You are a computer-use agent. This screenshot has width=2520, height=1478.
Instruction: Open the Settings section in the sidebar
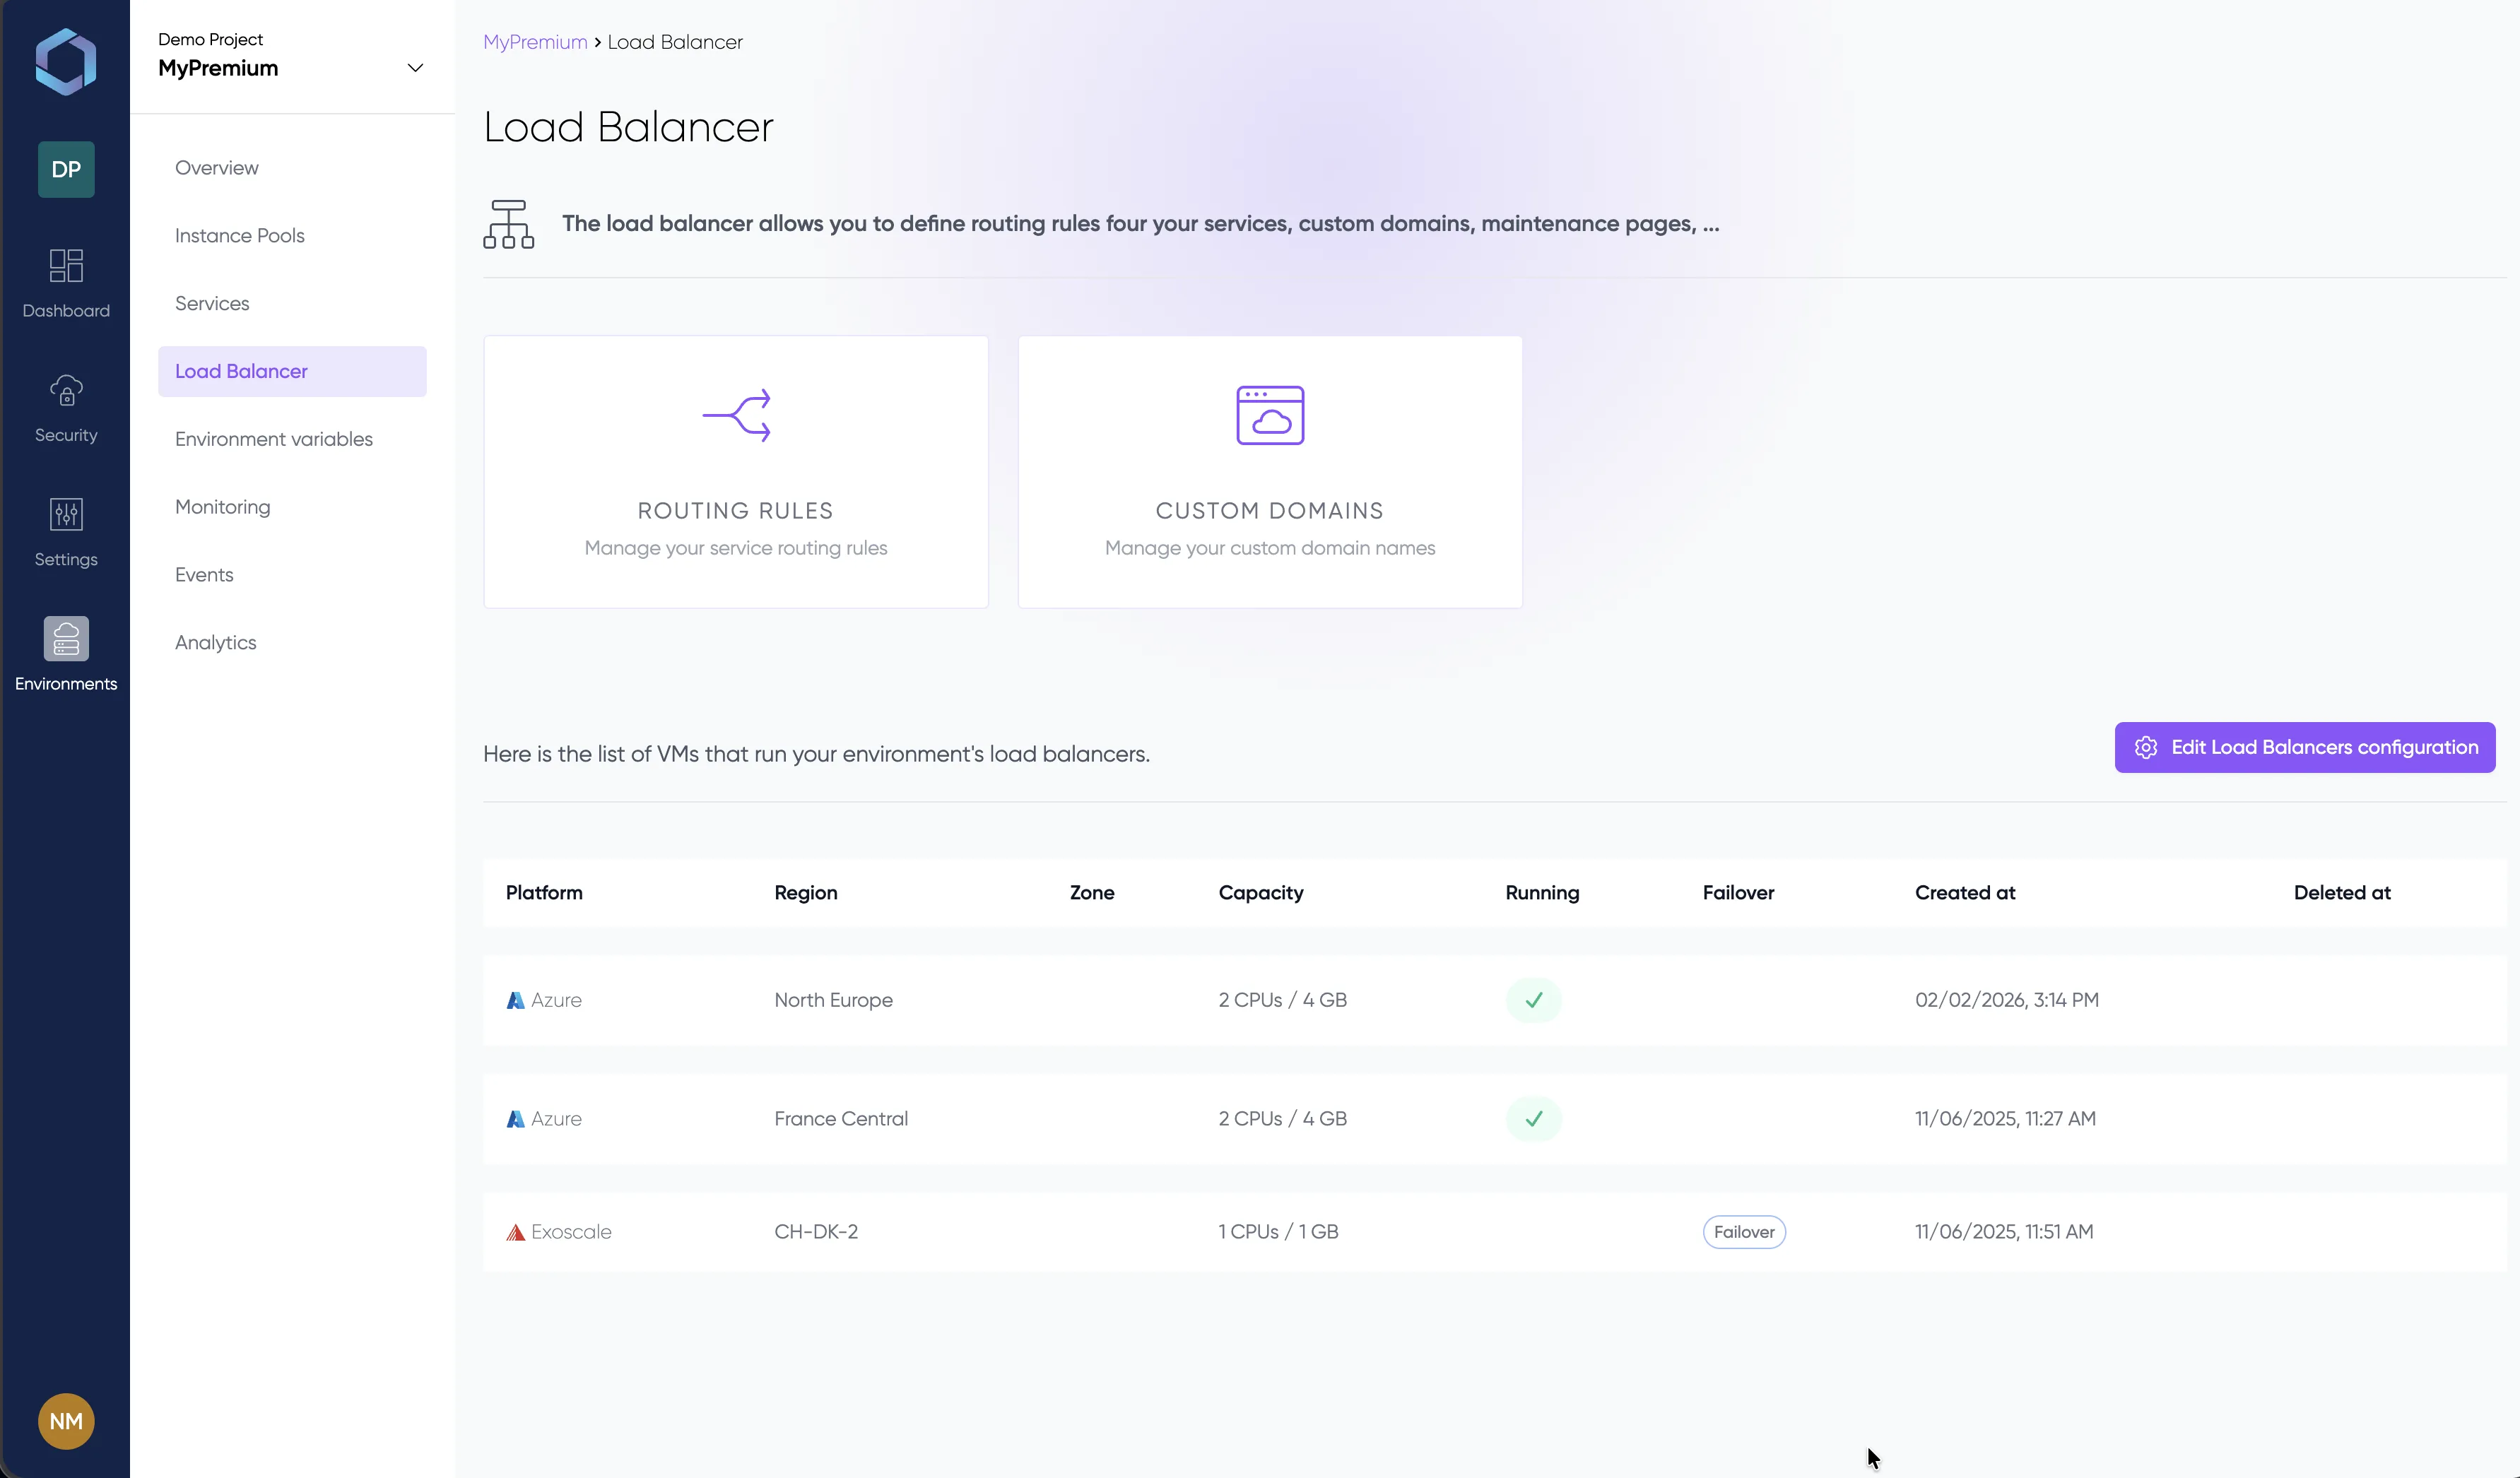65,530
